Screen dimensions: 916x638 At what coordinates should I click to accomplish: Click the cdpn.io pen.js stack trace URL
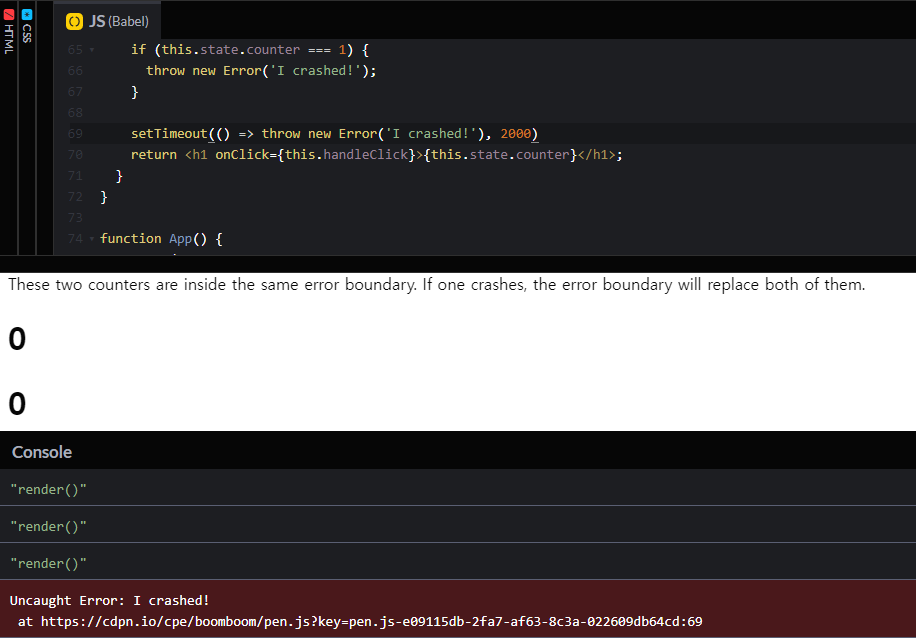pos(372,622)
